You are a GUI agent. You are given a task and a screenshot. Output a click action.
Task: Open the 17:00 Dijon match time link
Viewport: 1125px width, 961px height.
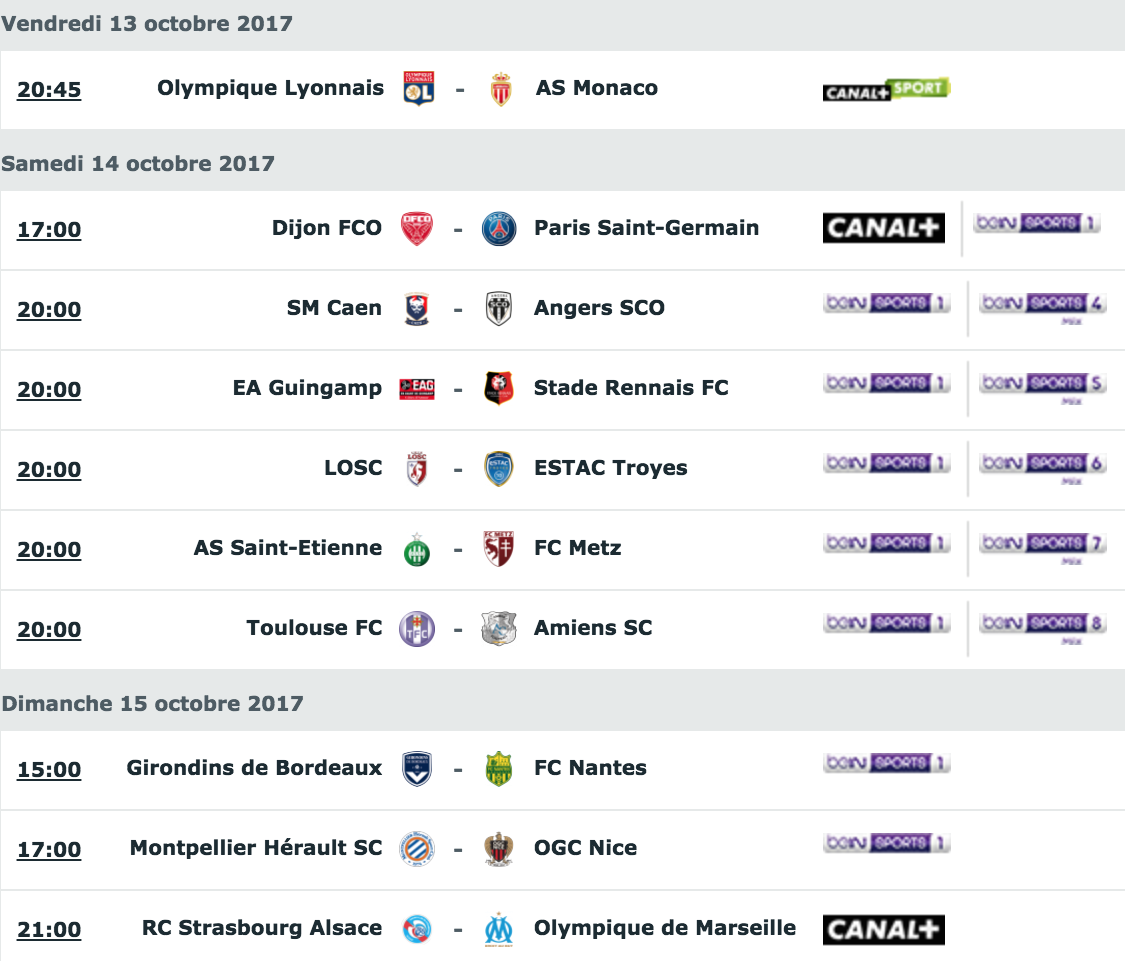point(49,230)
